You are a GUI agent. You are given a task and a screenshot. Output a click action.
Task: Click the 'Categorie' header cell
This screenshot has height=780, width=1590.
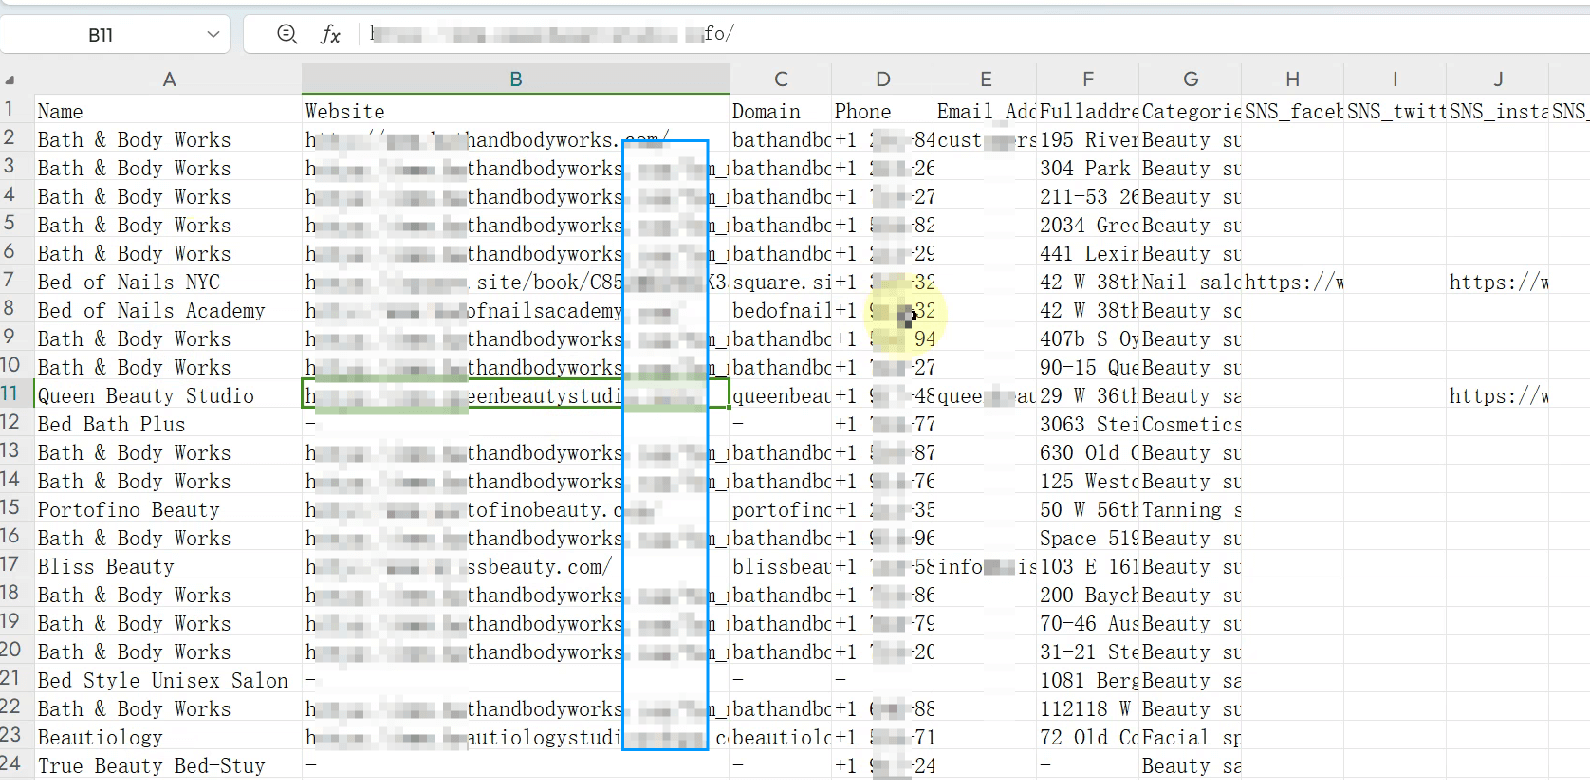coord(1190,111)
